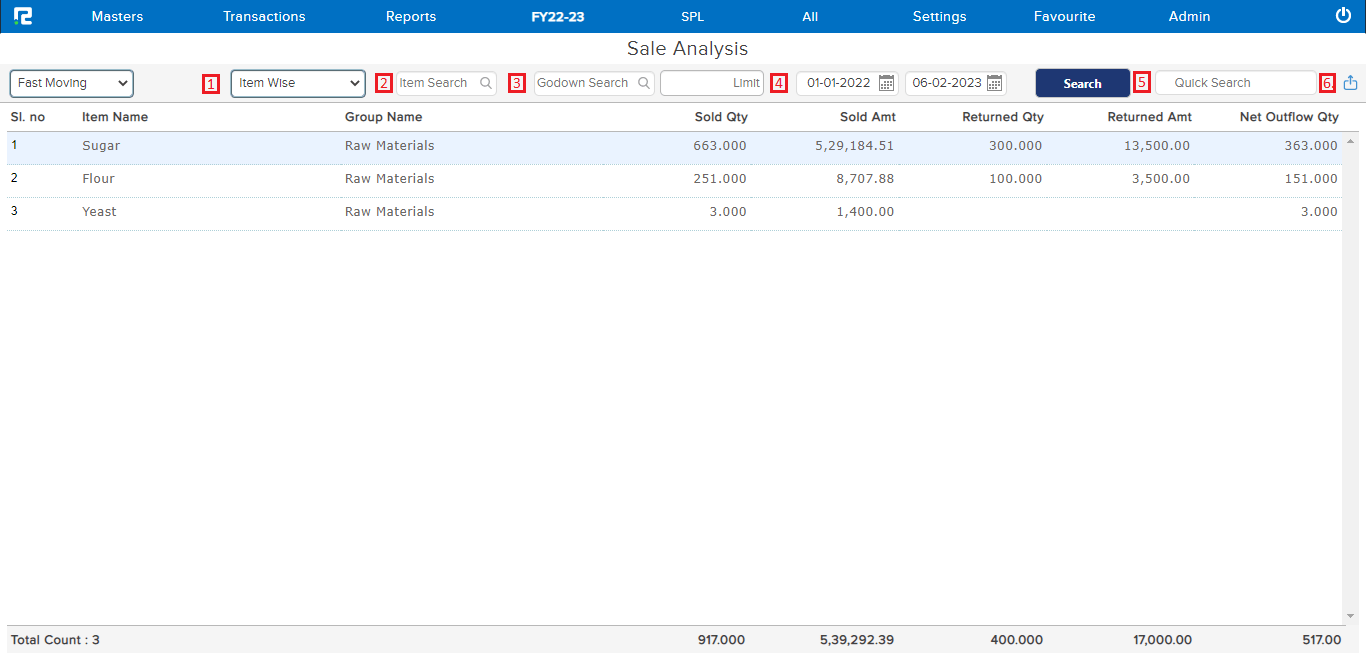The image size is (1366, 657).
Task: Click the magnifier in Godown Search
Action: coord(644,83)
